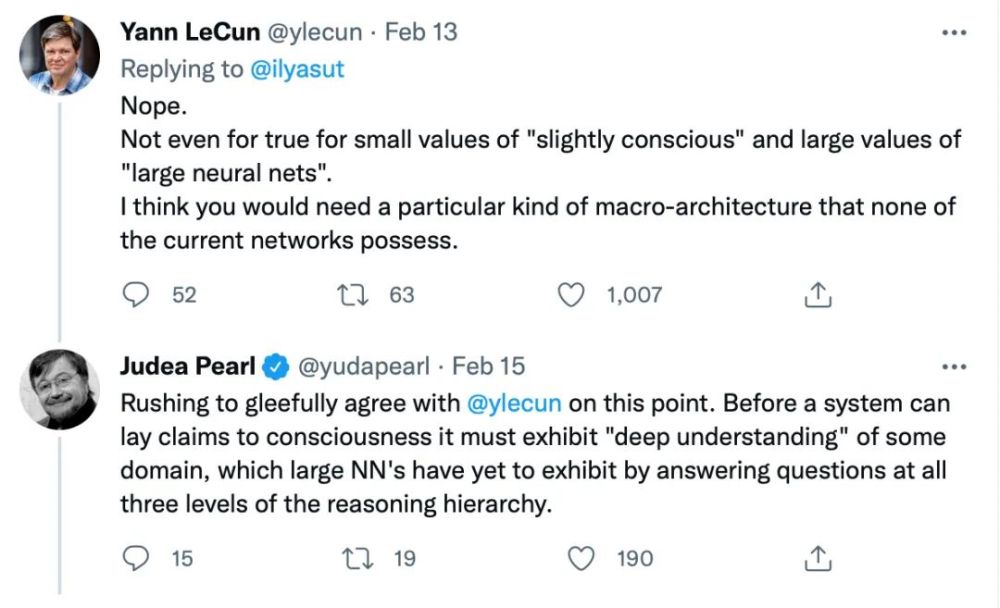Like Yann LeCun's tweet
Screen dimensions: 1000x608
point(571,295)
